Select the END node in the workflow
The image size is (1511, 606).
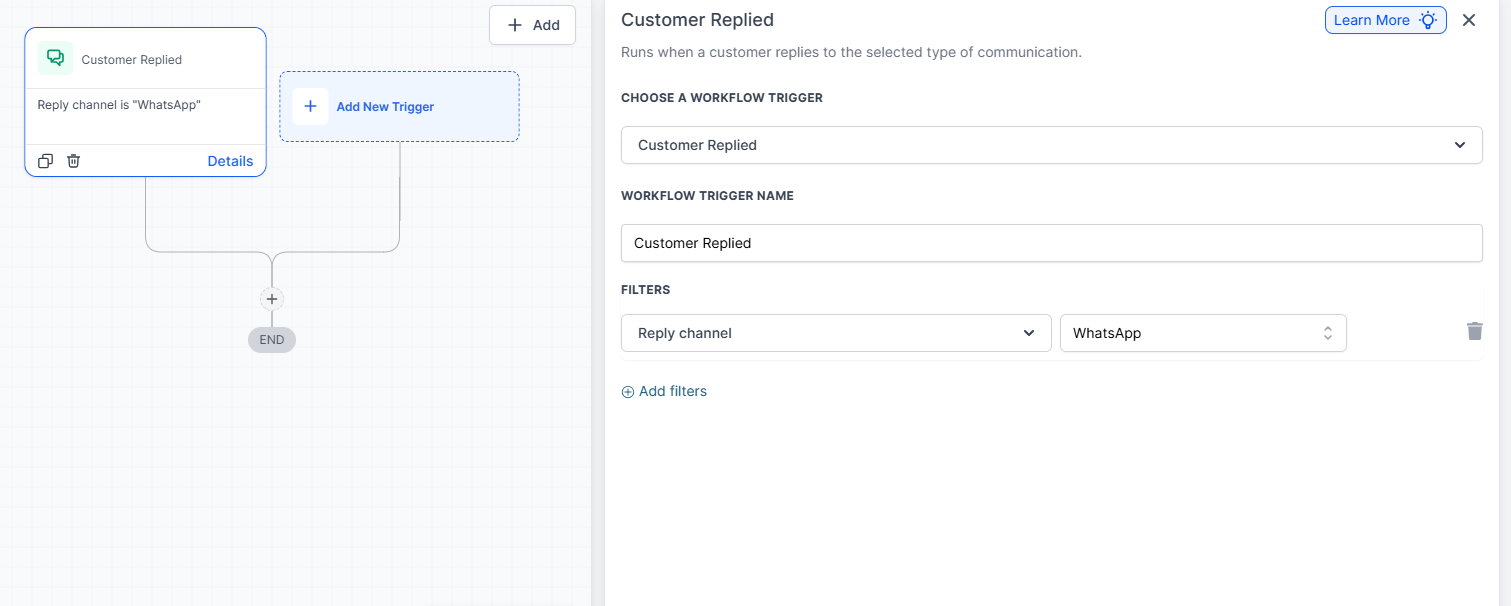[x=272, y=340]
